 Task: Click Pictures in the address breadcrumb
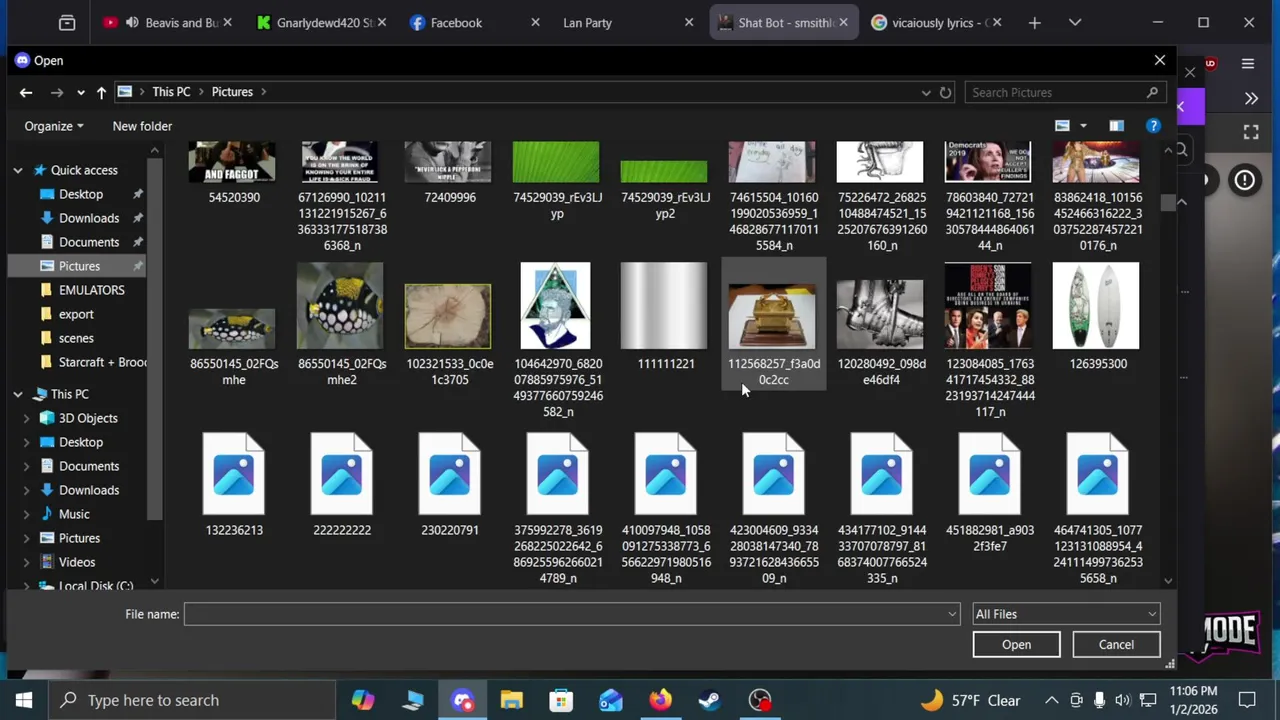[232, 92]
